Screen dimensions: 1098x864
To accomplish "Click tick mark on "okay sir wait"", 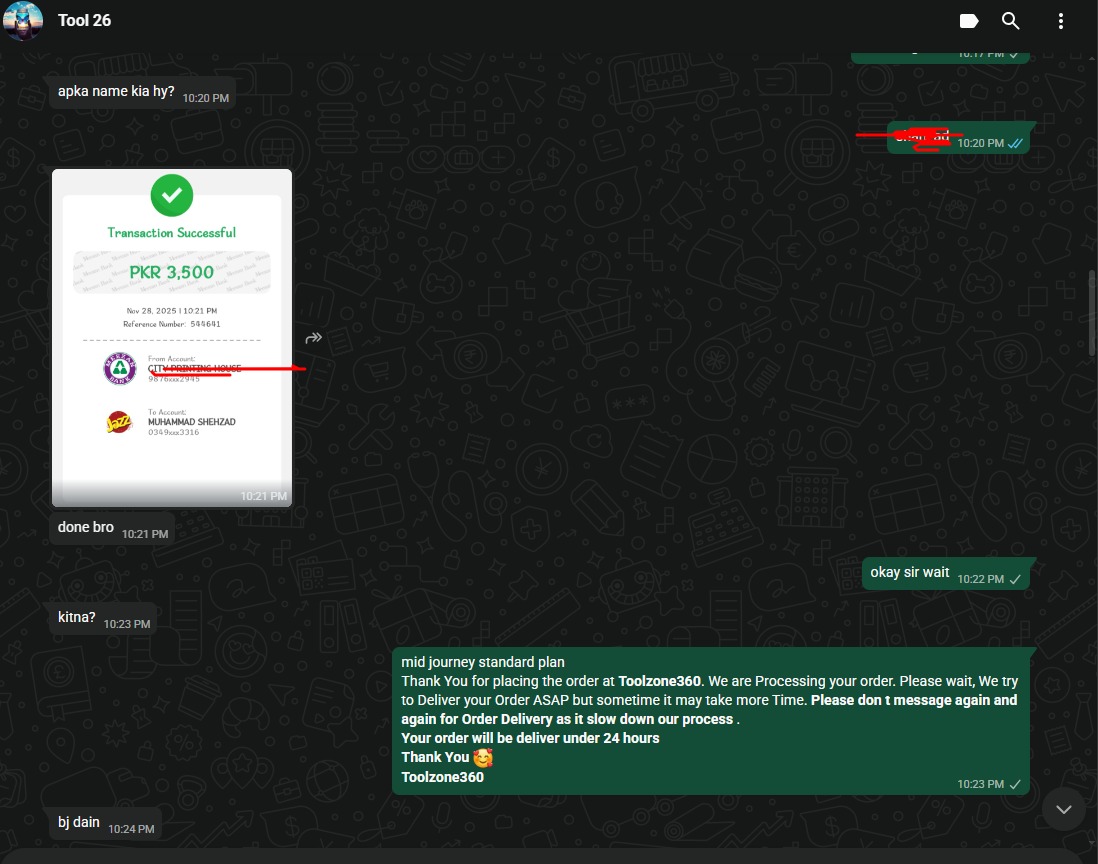I will [1015, 580].
